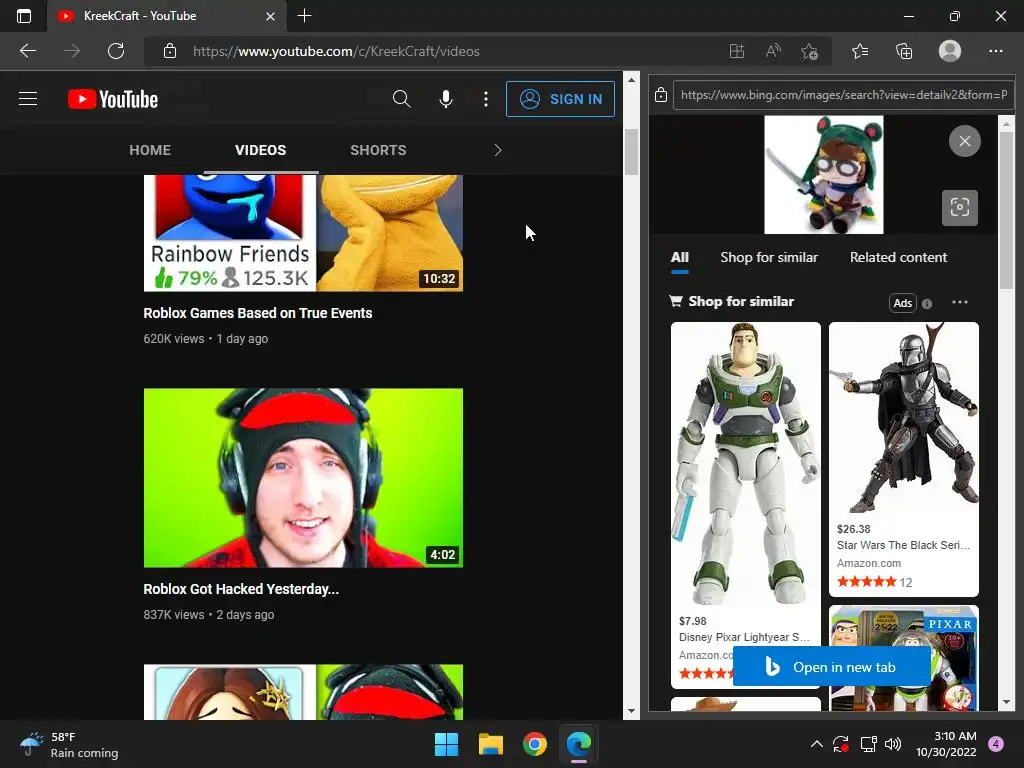
Task: Switch to Related content tab
Action: coord(898,257)
